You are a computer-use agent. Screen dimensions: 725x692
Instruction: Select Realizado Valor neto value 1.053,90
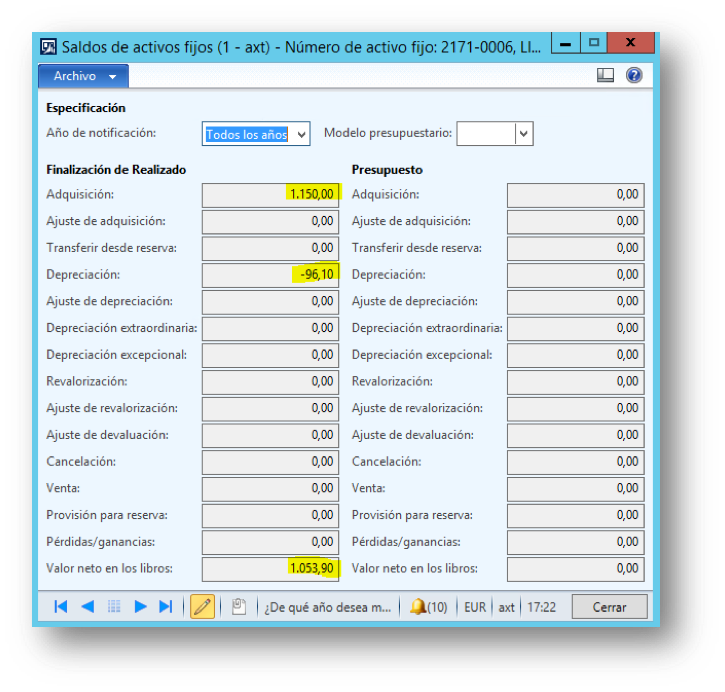(270, 569)
